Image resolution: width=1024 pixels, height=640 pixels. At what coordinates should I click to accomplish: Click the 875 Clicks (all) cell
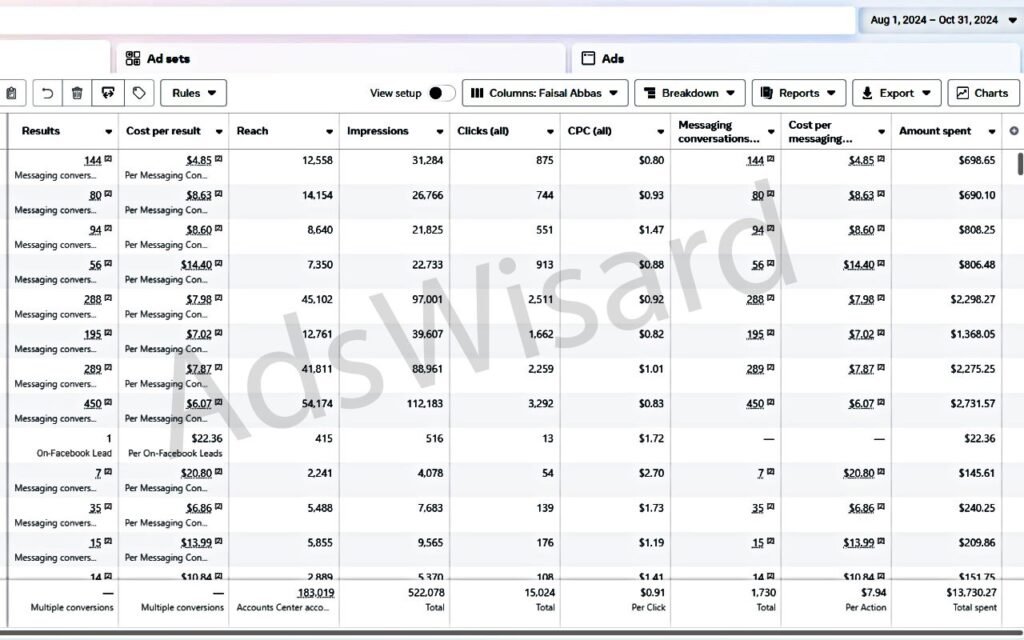545,161
